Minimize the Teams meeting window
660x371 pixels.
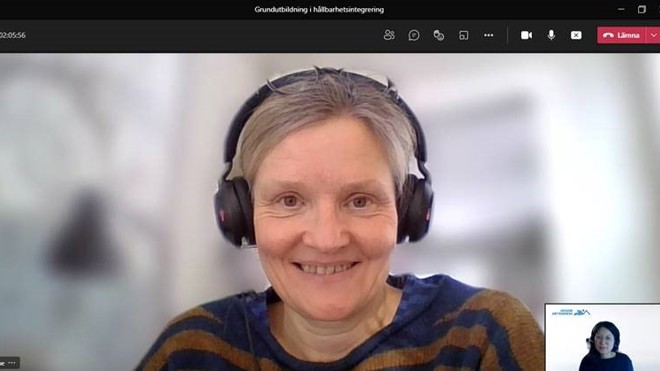tap(621, 9)
